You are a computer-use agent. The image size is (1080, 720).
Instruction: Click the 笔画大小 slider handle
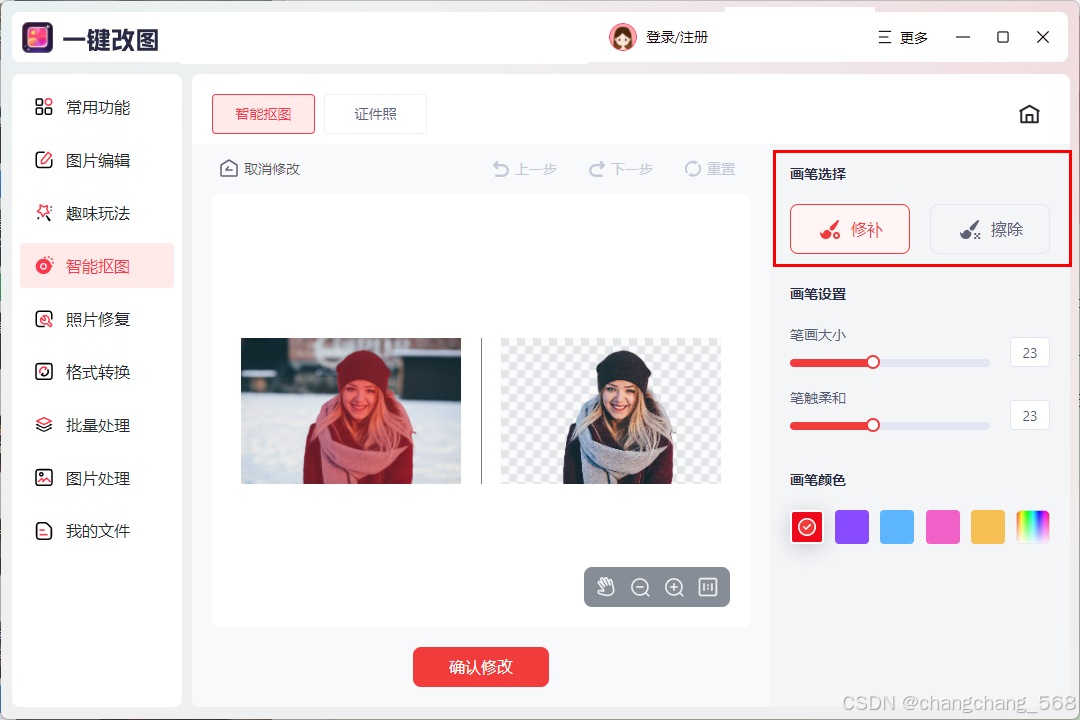point(873,362)
